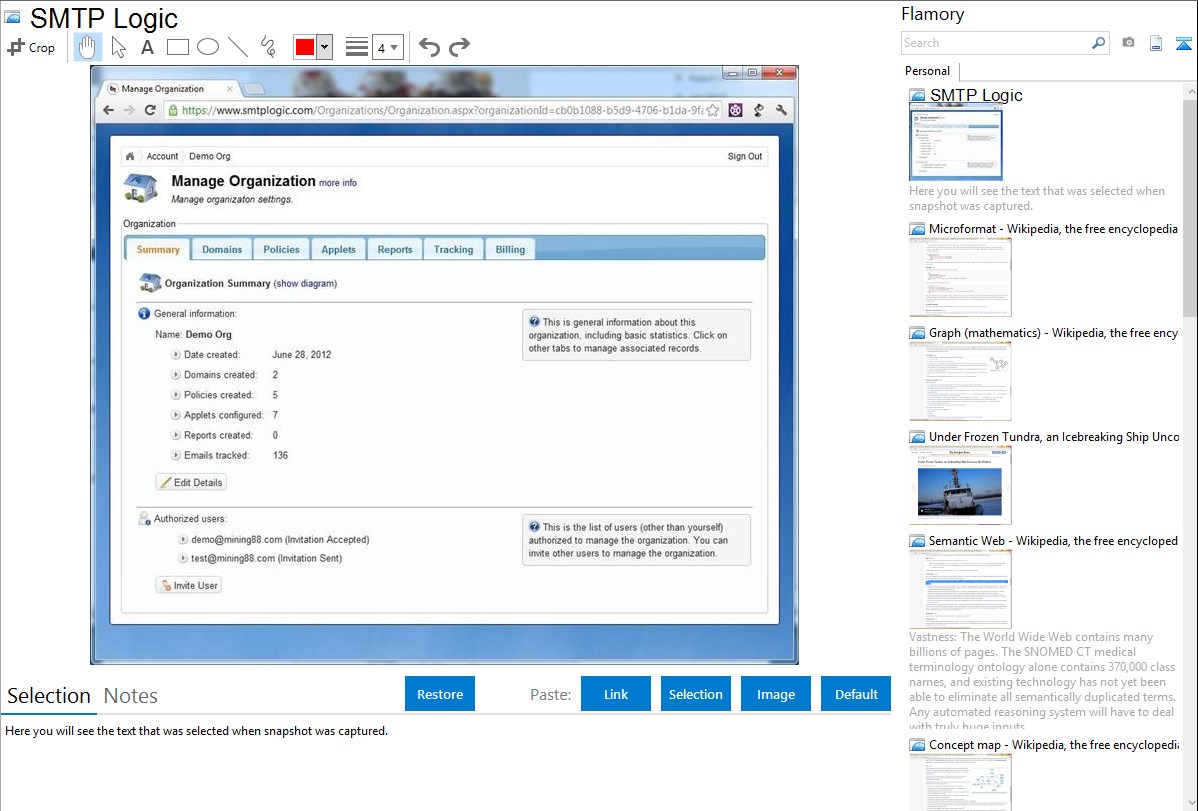Open the color picker dropdown arrow
This screenshot has width=1198, height=811.
pyautogui.click(x=324, y=47)
